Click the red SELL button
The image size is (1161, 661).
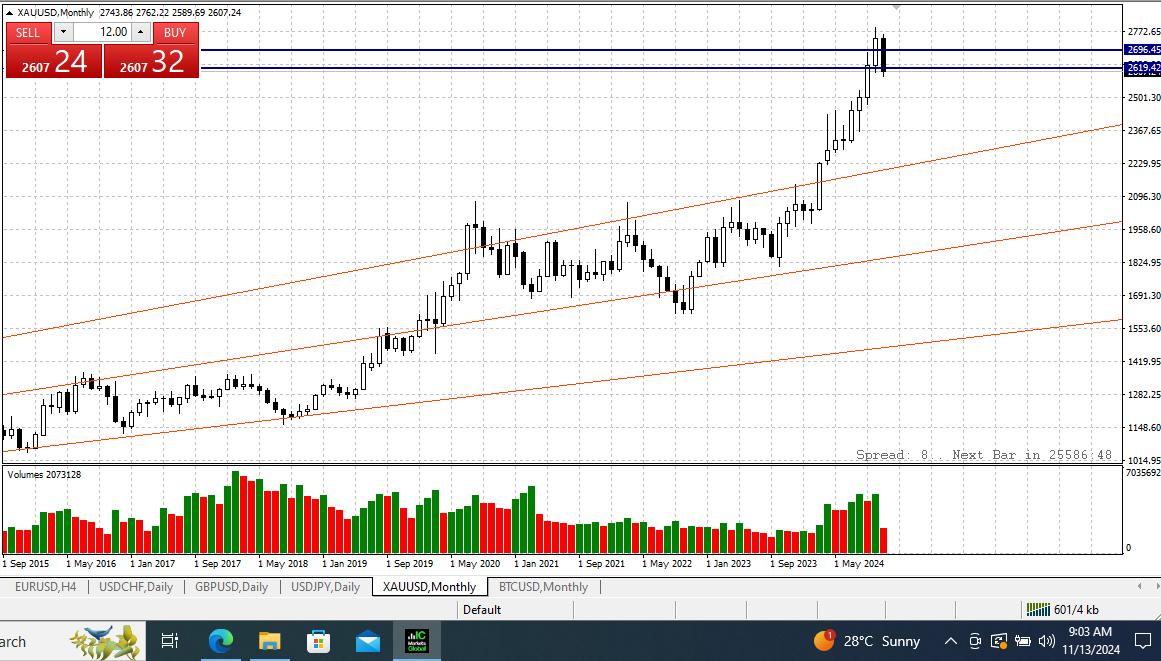click(x=28, y=33)
